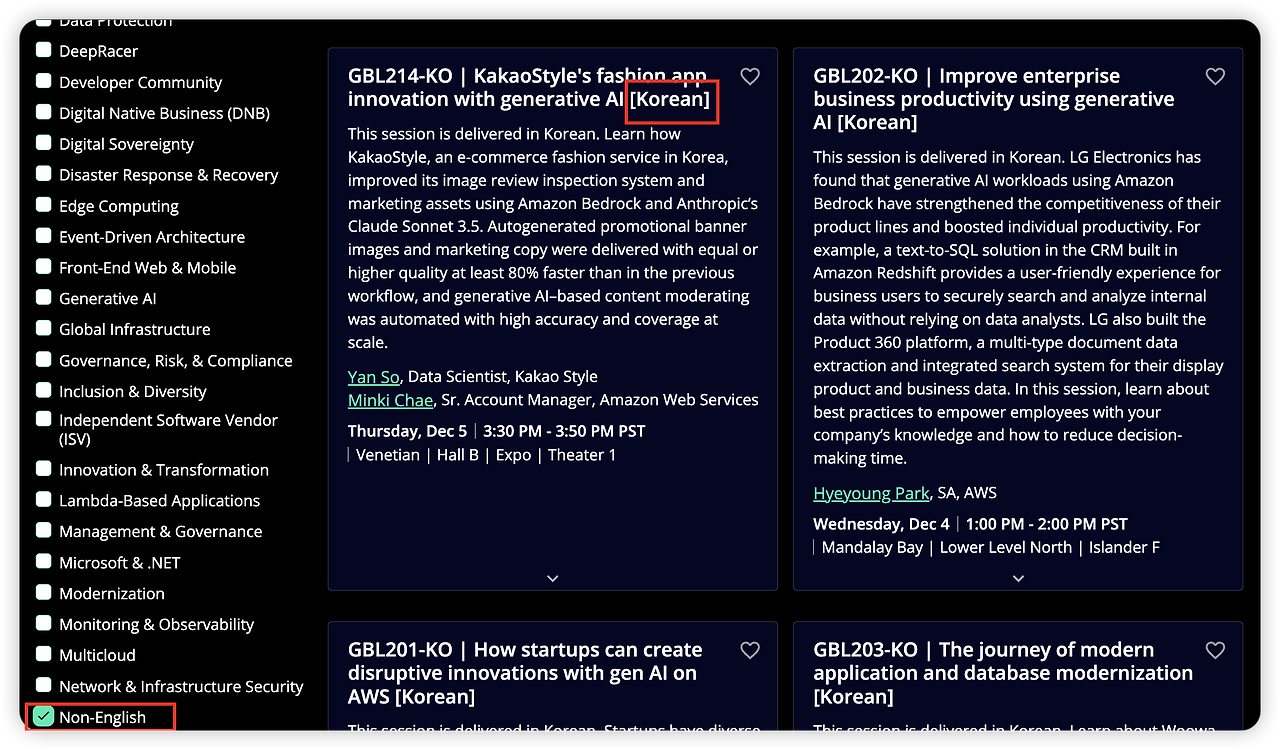Viewport: 1280px width, 750px height.
Task: Click the "3:30 PM - 3:50 PM PST" time
Action: point(564,432)
